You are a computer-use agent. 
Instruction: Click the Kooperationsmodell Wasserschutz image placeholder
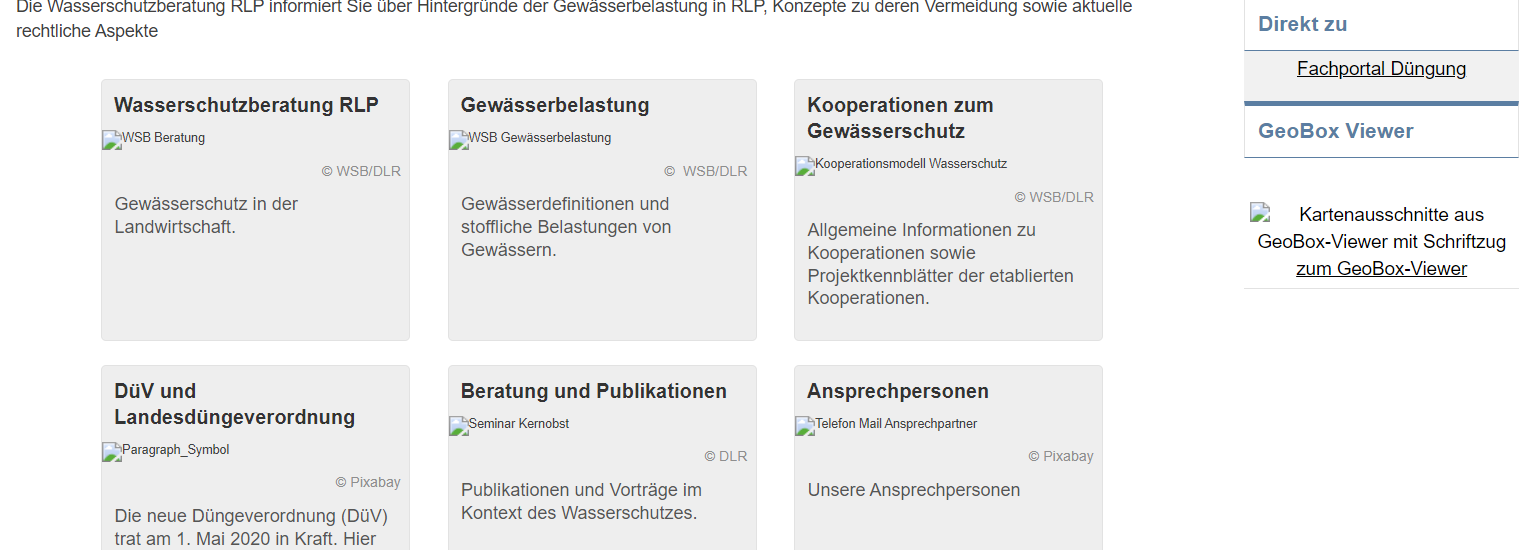point(901,165)
